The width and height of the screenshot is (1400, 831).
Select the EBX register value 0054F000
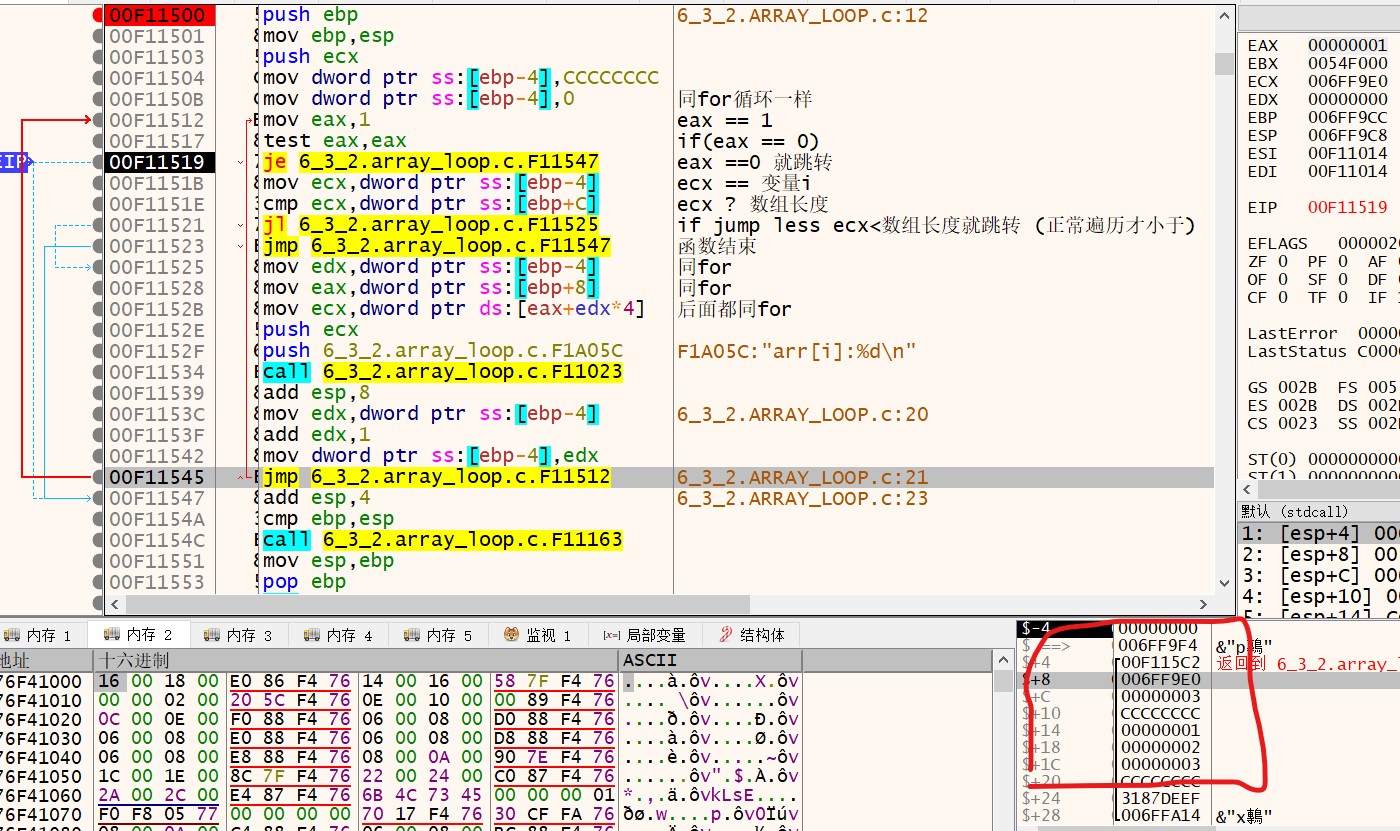[1348, 63]
